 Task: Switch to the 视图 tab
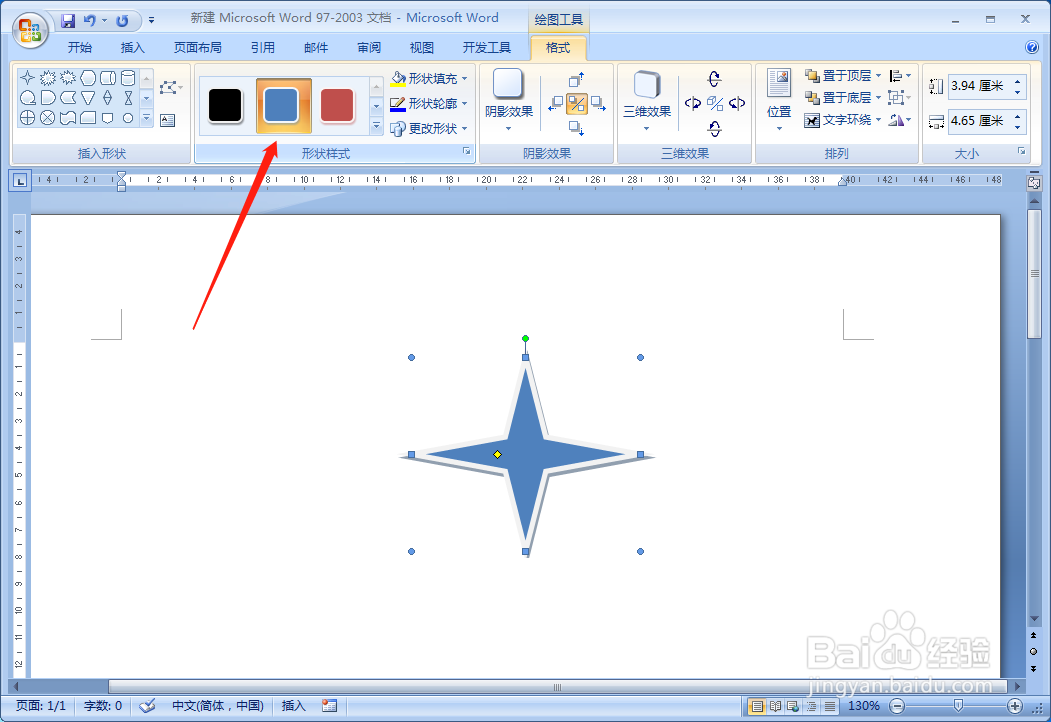422,48
